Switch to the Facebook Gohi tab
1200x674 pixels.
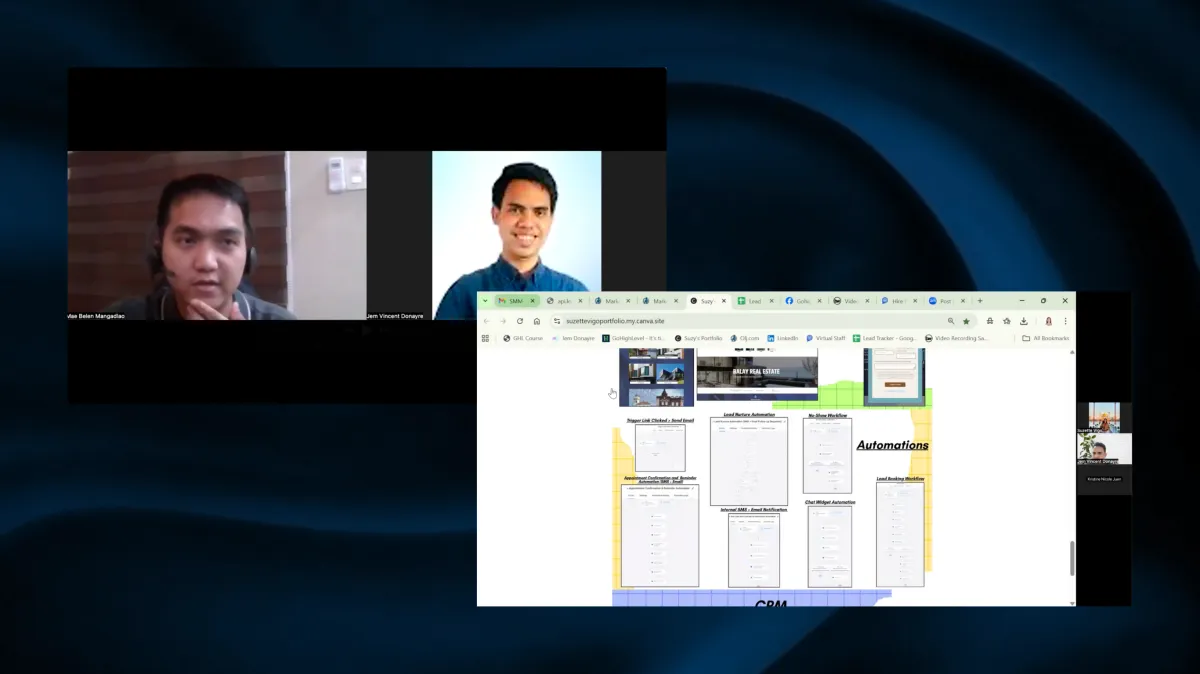point(804,300)
